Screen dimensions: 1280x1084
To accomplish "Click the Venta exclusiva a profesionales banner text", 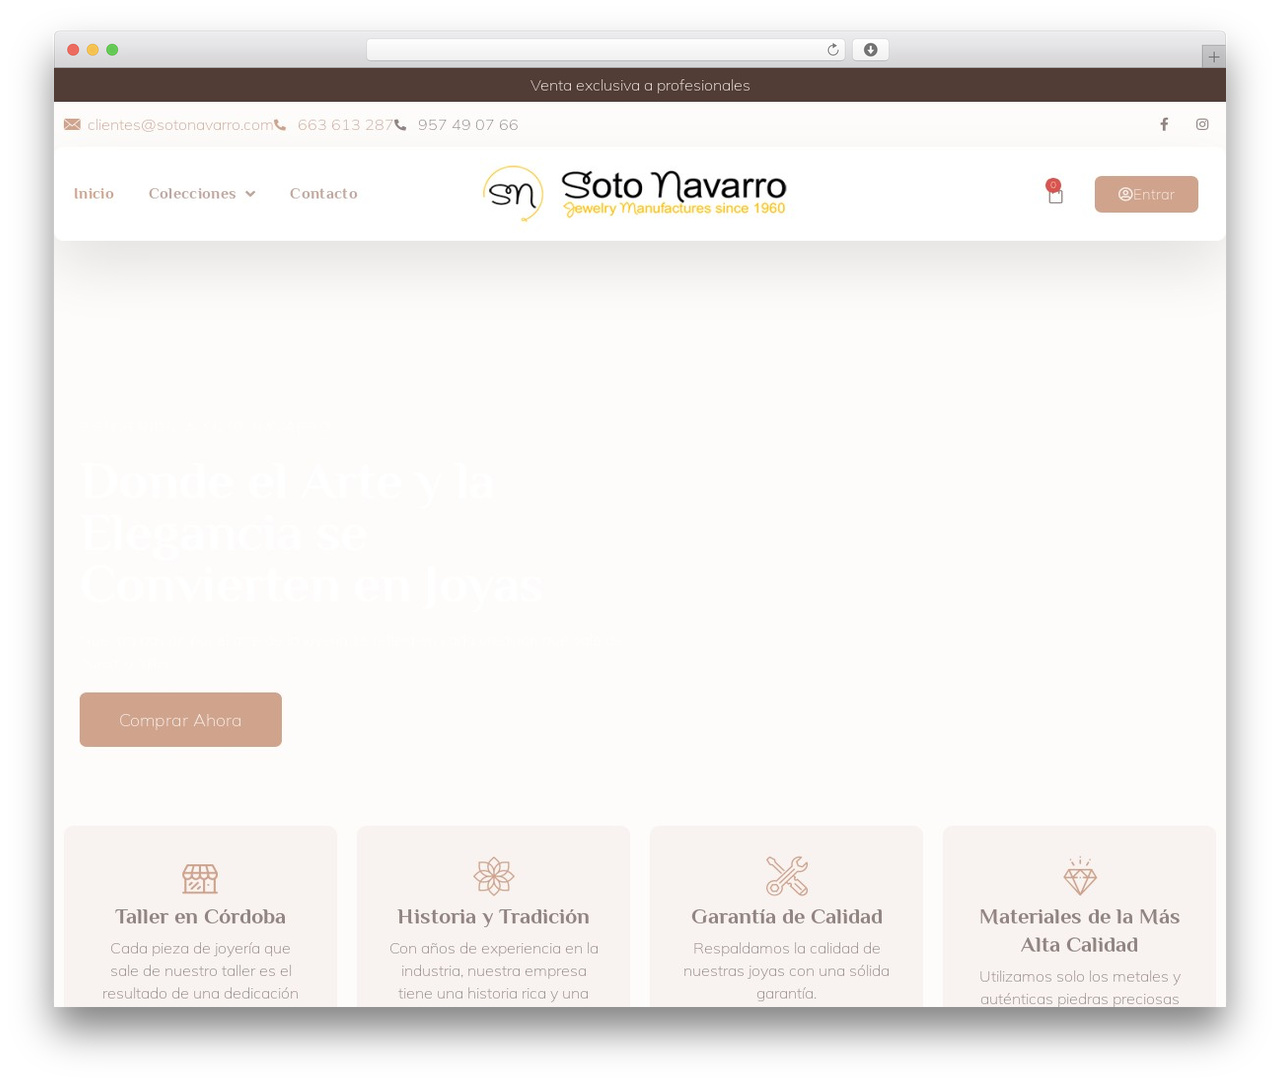I will [640, 86].
